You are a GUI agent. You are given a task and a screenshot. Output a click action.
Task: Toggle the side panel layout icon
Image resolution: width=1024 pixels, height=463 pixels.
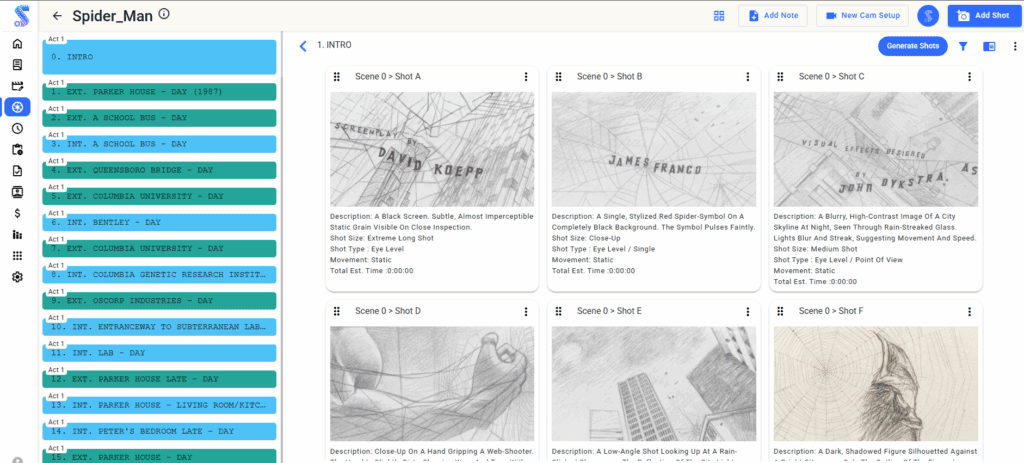tap(989, 46)
